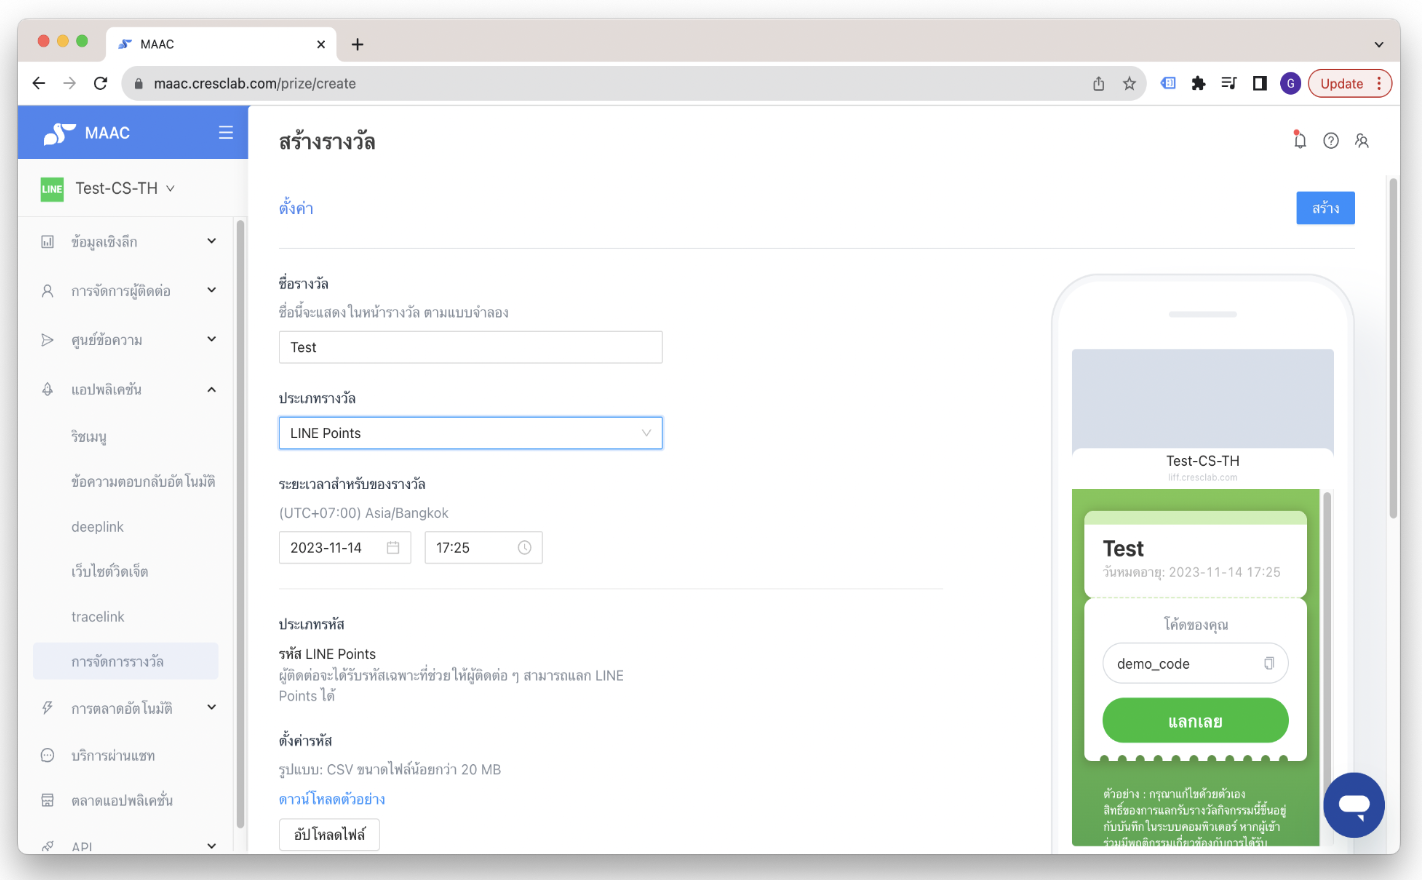Click the green แลกเลย redeem button
The image size is (1422, 880).
[x=1195, y=721]
